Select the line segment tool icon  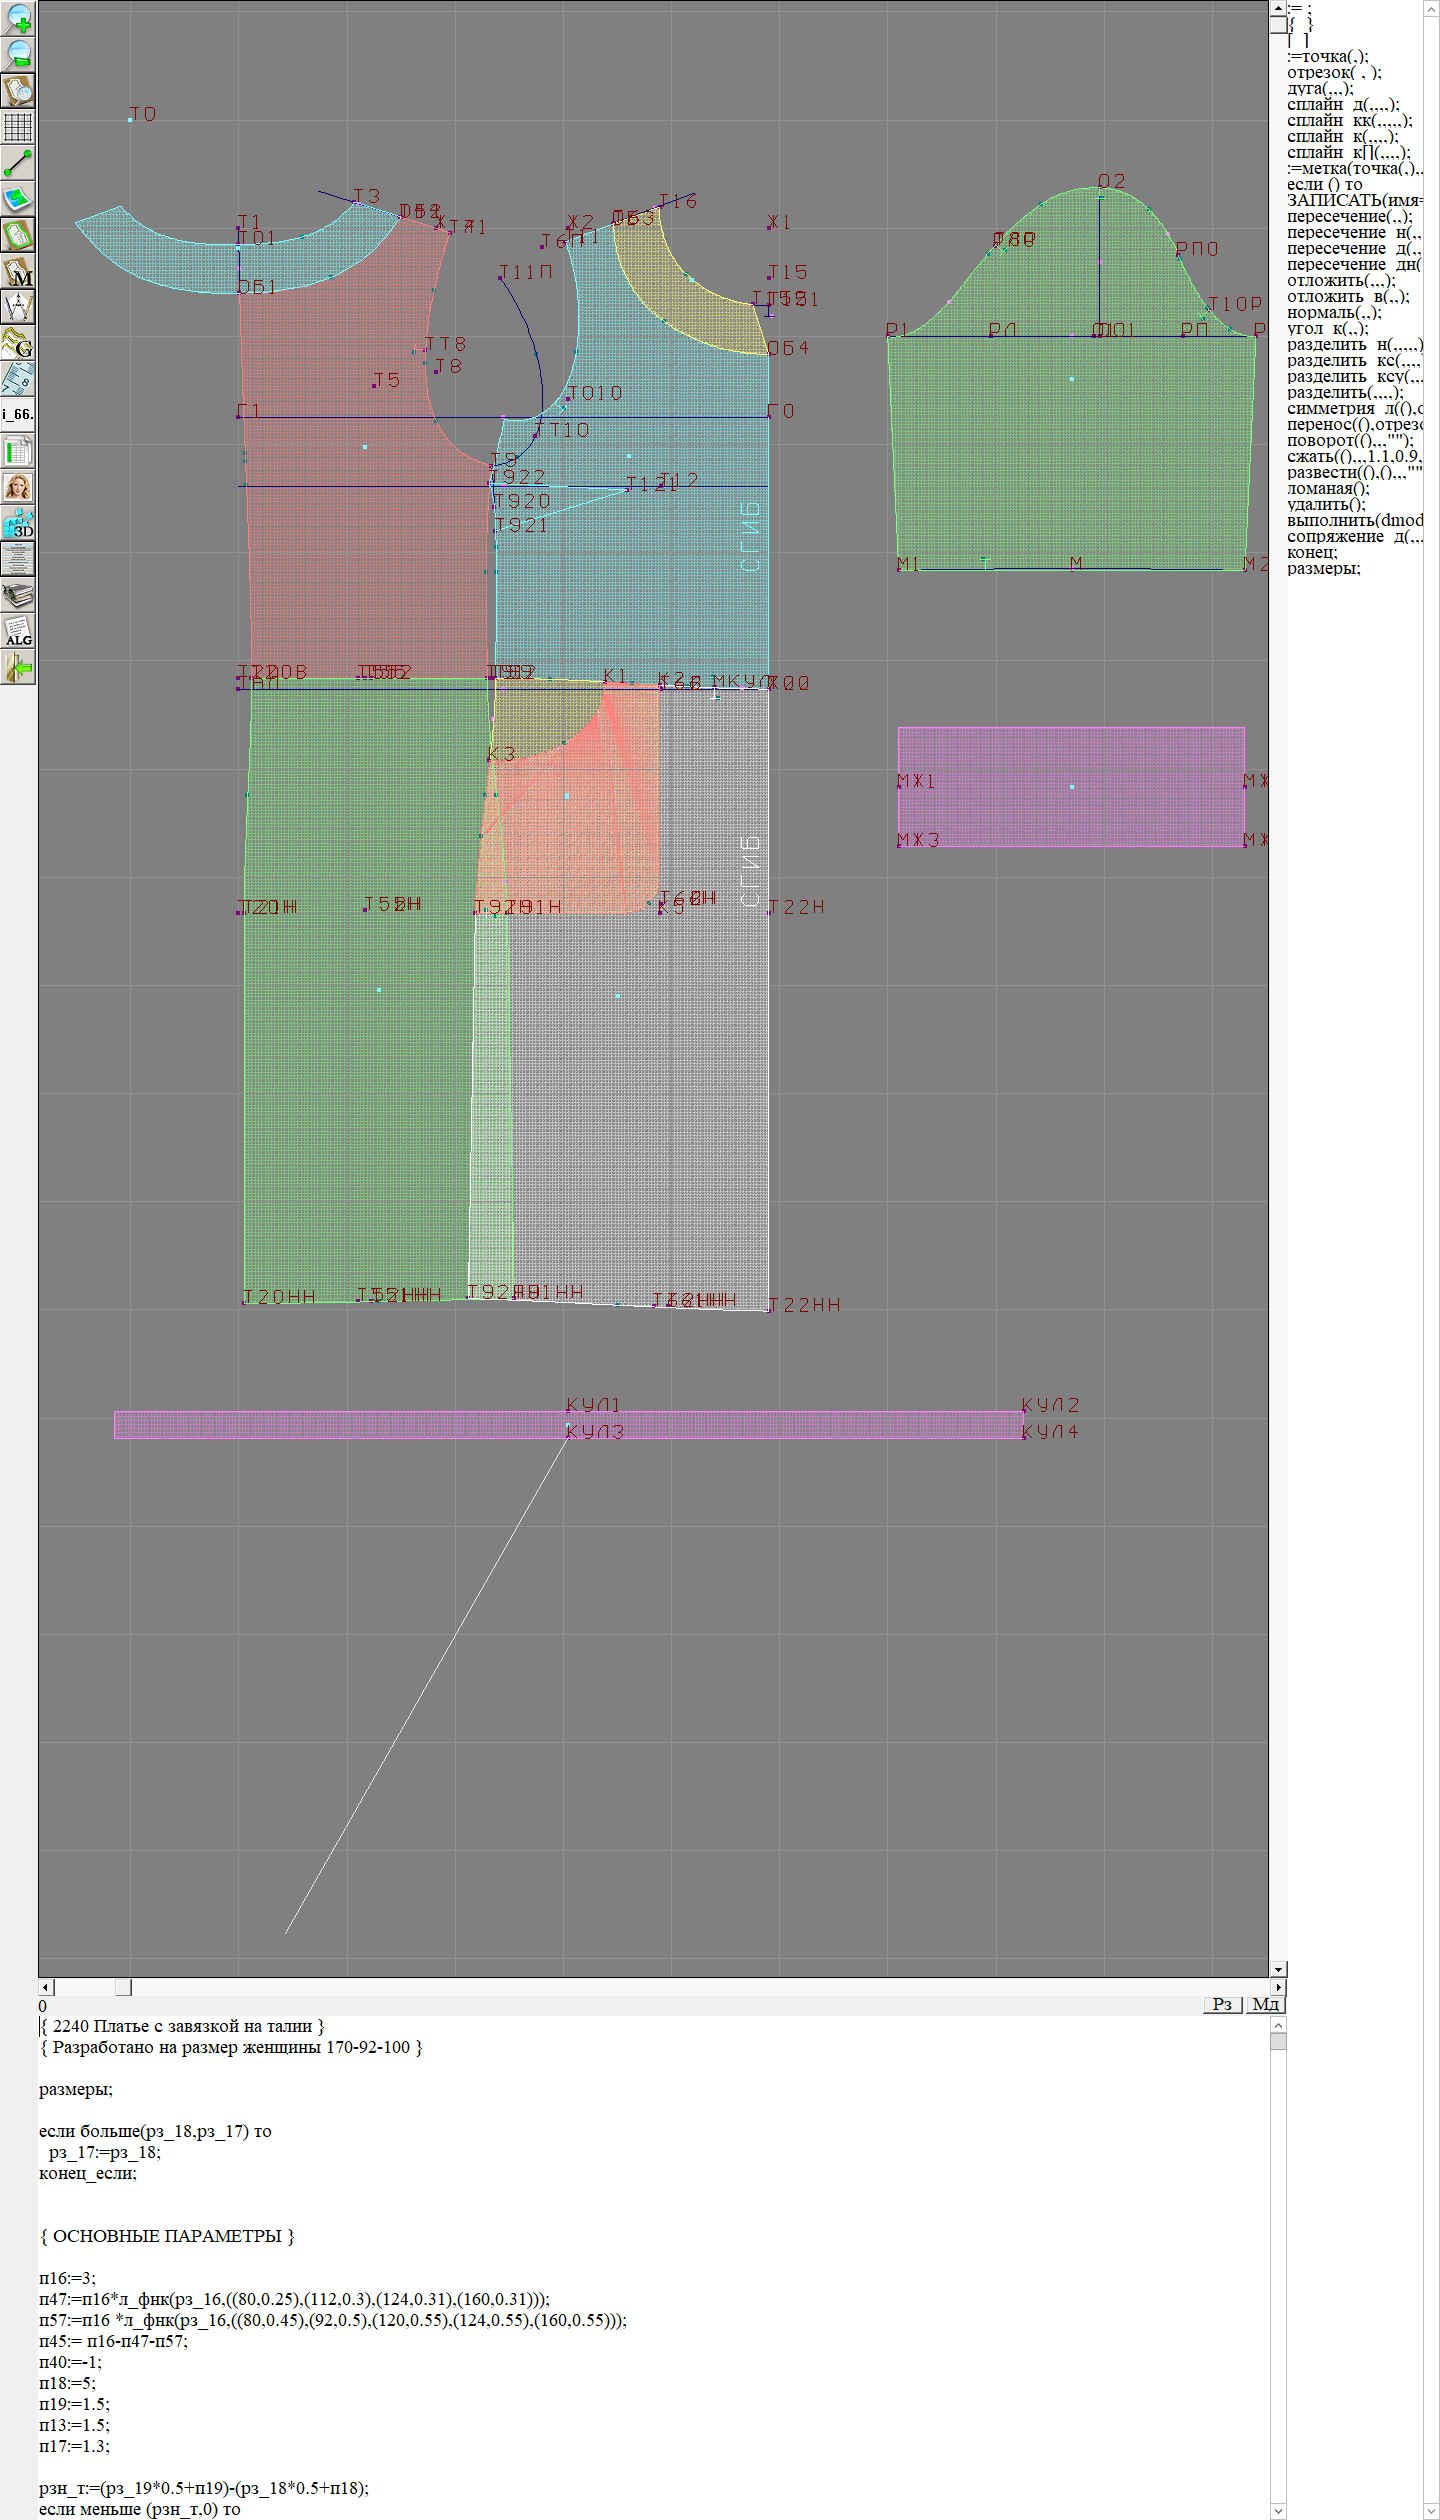(x=18, y=163)
